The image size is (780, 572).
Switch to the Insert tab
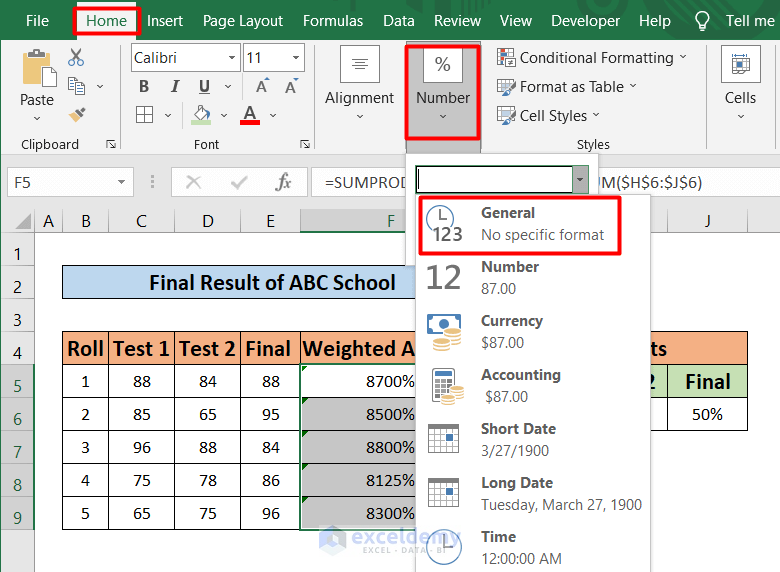click(165, 21)
